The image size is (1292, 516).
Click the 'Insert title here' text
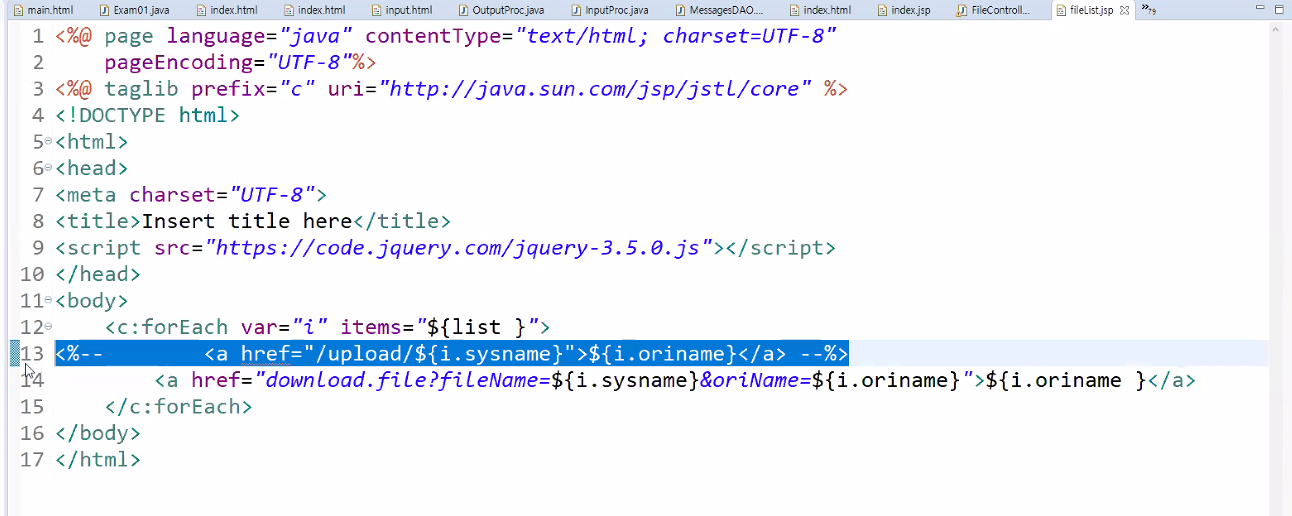coord(246,221)
